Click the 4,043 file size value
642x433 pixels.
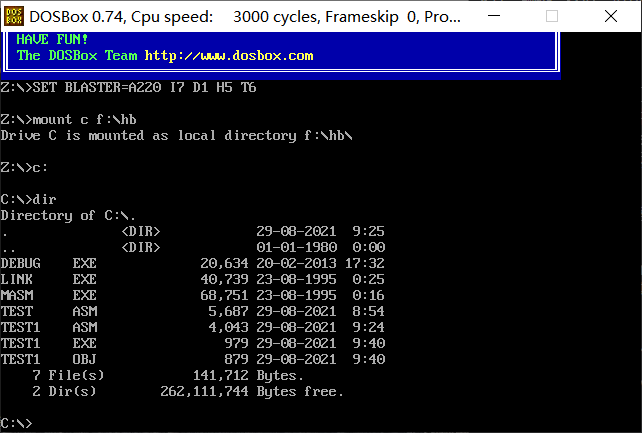(x=228, y=327)
